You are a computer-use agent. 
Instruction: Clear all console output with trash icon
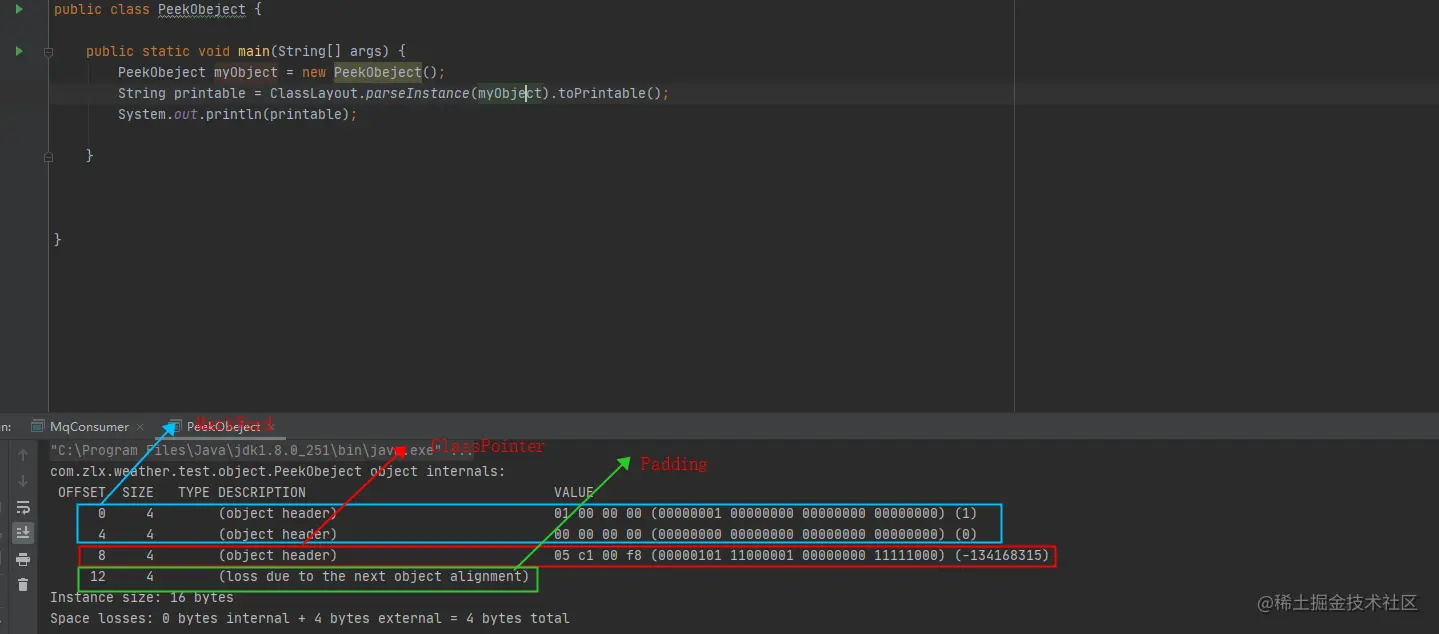pyautogui.click(x=23, y=585)
